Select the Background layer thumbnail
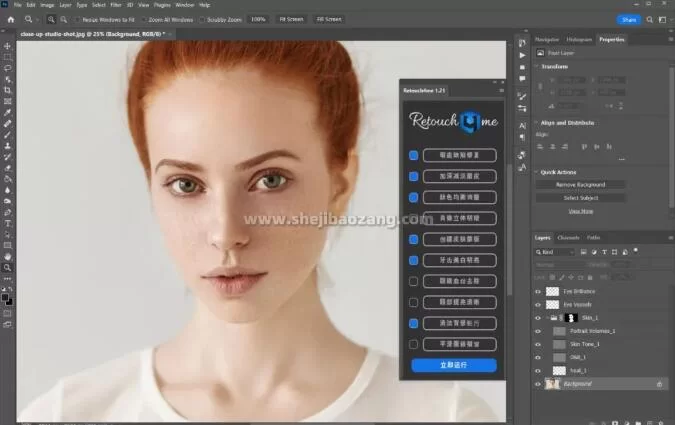675x425 pixels. coord(551,384)
